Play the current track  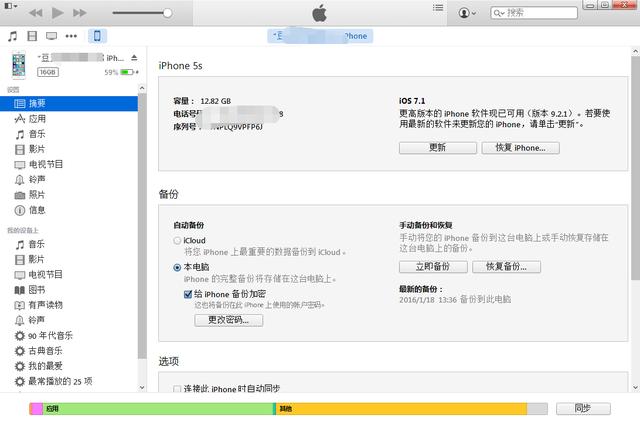pyautogui.click(x=58, y=13)
